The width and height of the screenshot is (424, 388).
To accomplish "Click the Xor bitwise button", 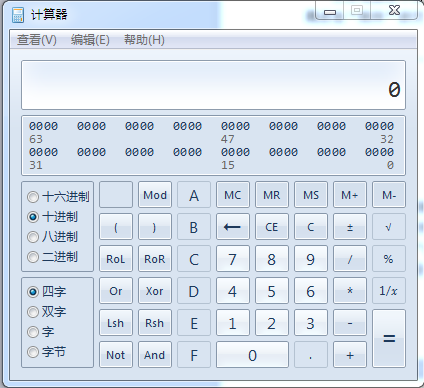I will (155, 291).
